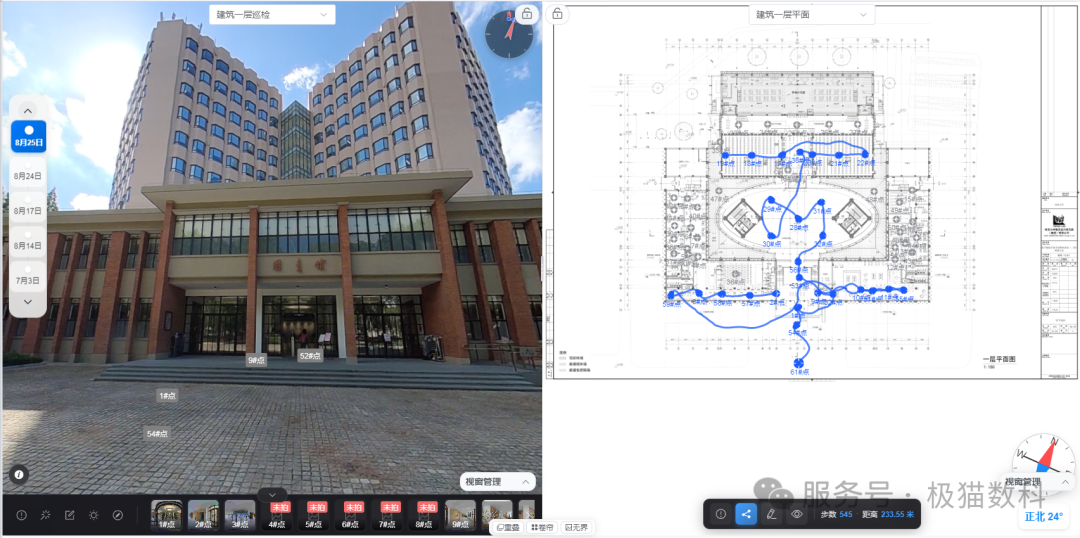The image size is (1080, 538).
Task: Select the pencil draw tool on the floor plan toolbar
Action: (x=772, y=514)
